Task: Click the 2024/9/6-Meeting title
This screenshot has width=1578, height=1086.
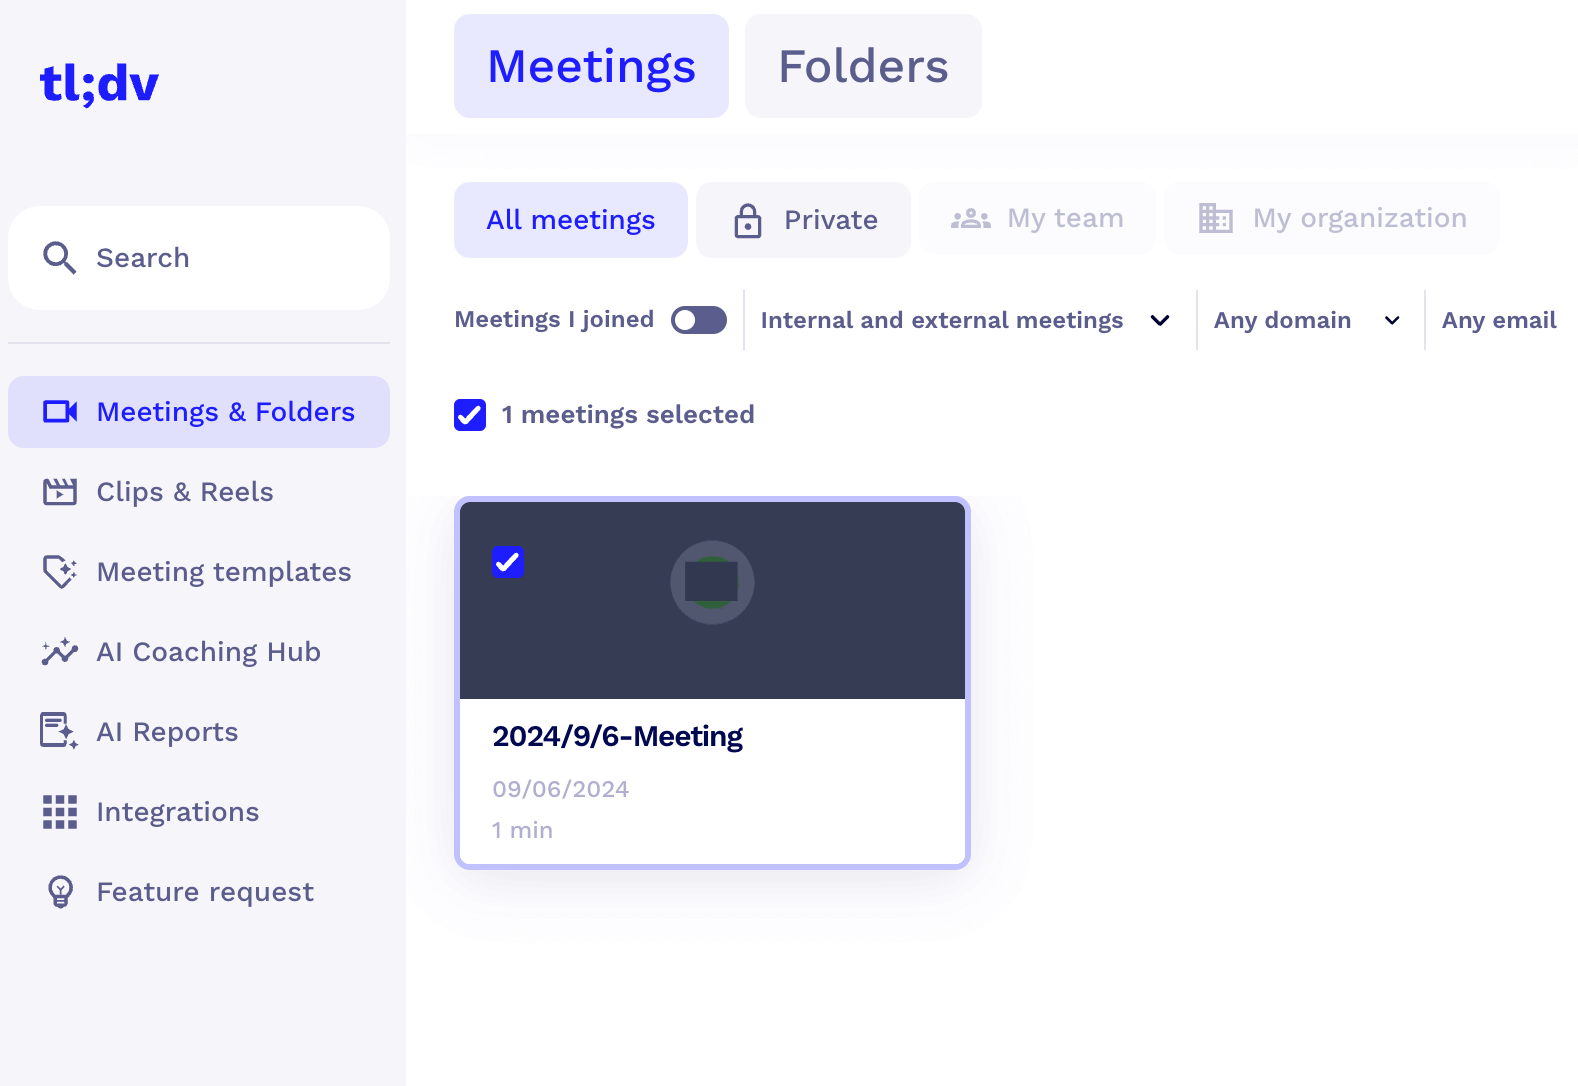Action: point(617,737)
